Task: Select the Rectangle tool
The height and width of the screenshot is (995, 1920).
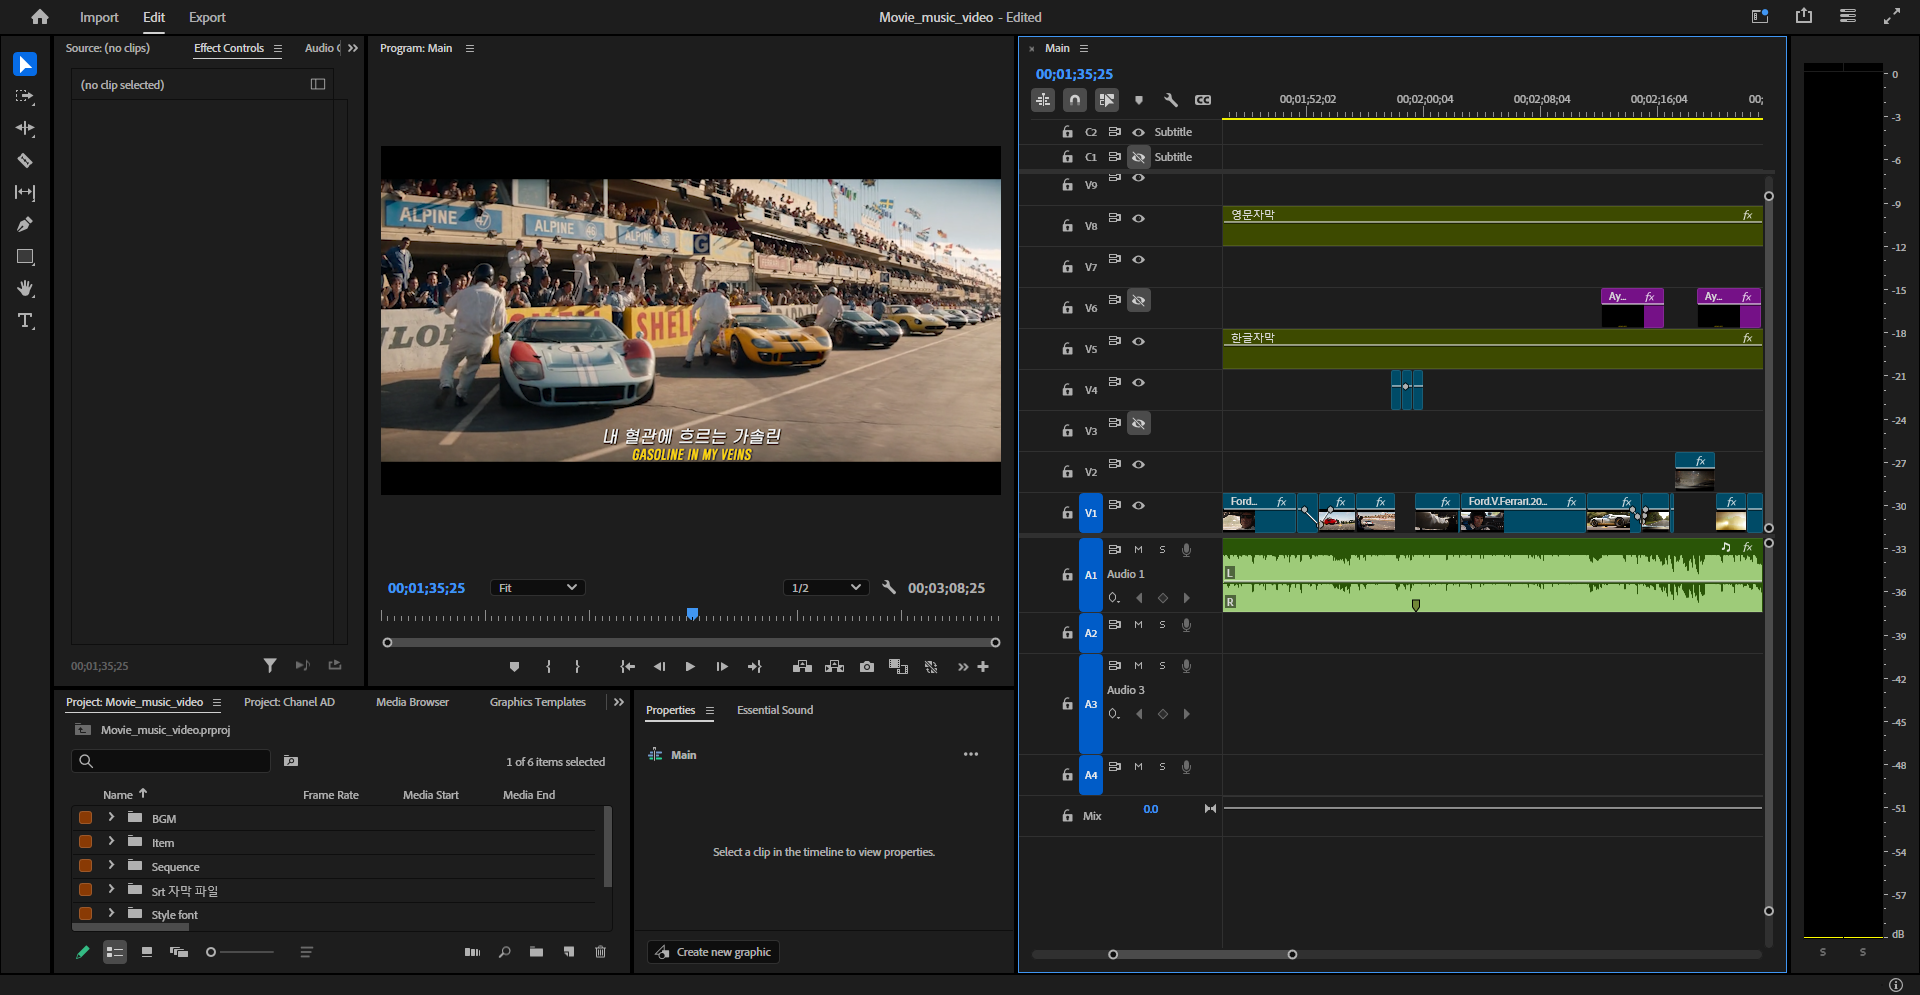Action: 25,257
